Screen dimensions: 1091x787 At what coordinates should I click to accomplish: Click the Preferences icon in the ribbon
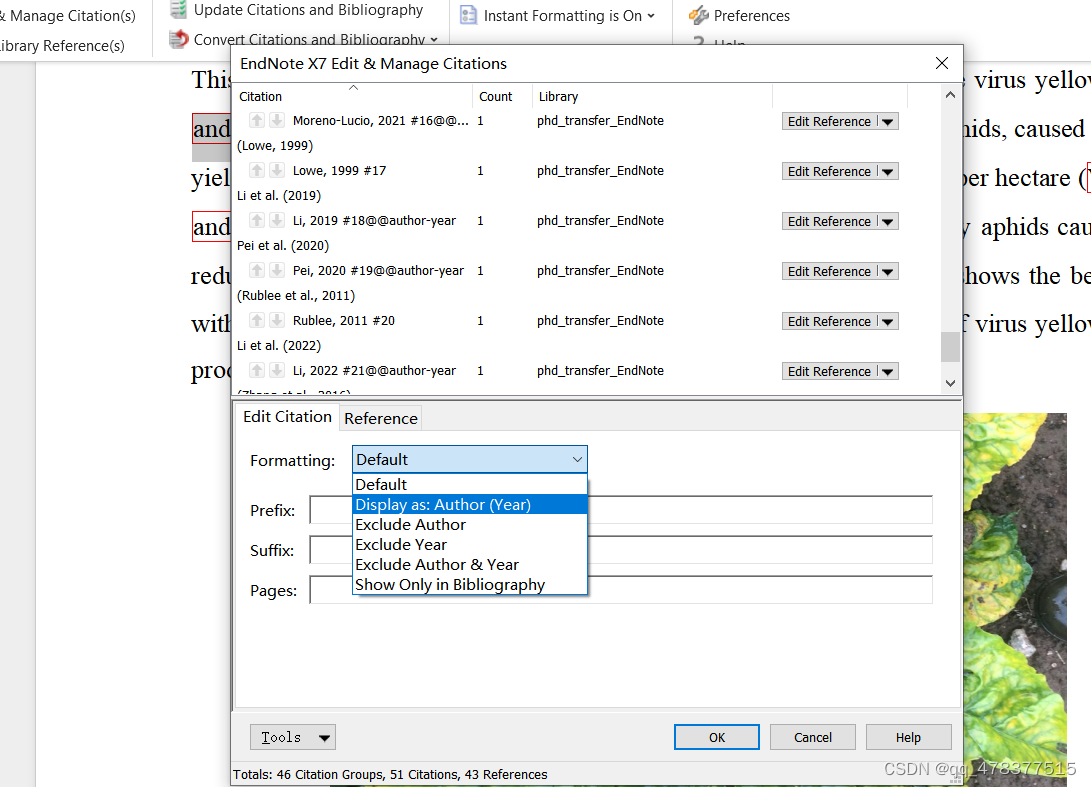699,15
